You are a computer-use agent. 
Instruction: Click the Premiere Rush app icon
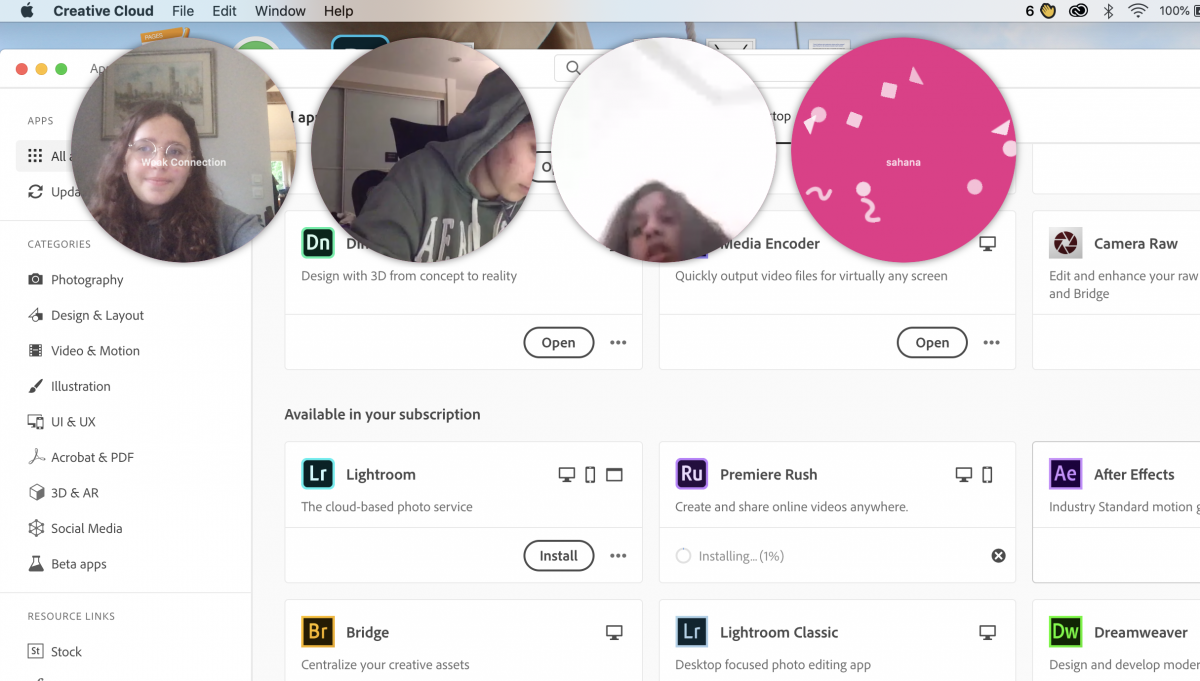coord(692,474)
